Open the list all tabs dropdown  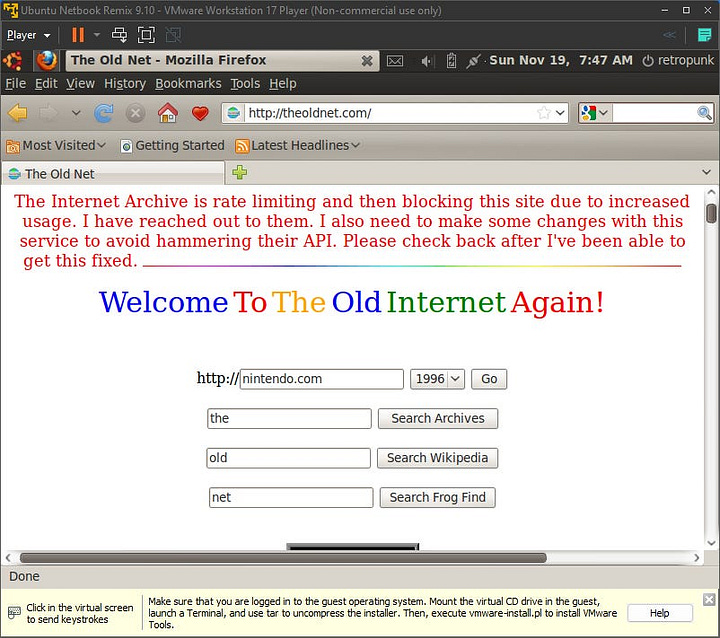706,172
